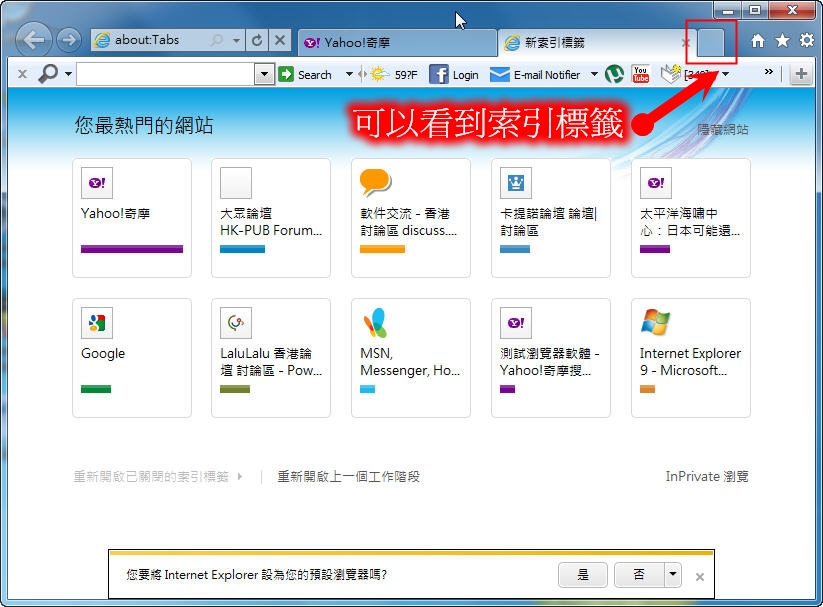Open the weather 59°F toolbar item
823x607 pixels.
[x=394, y=75]
